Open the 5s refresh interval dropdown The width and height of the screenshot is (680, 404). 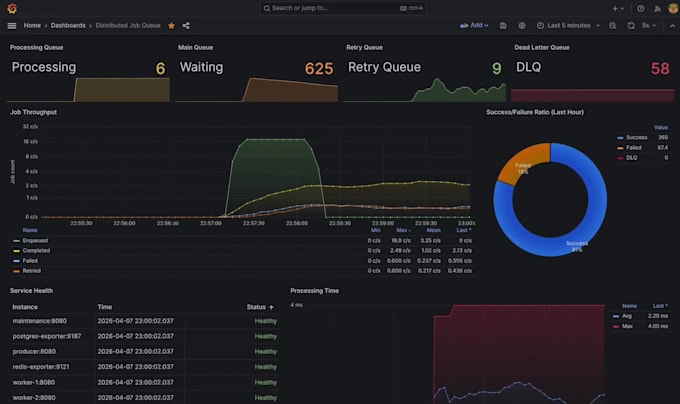(x=649, y=26)
